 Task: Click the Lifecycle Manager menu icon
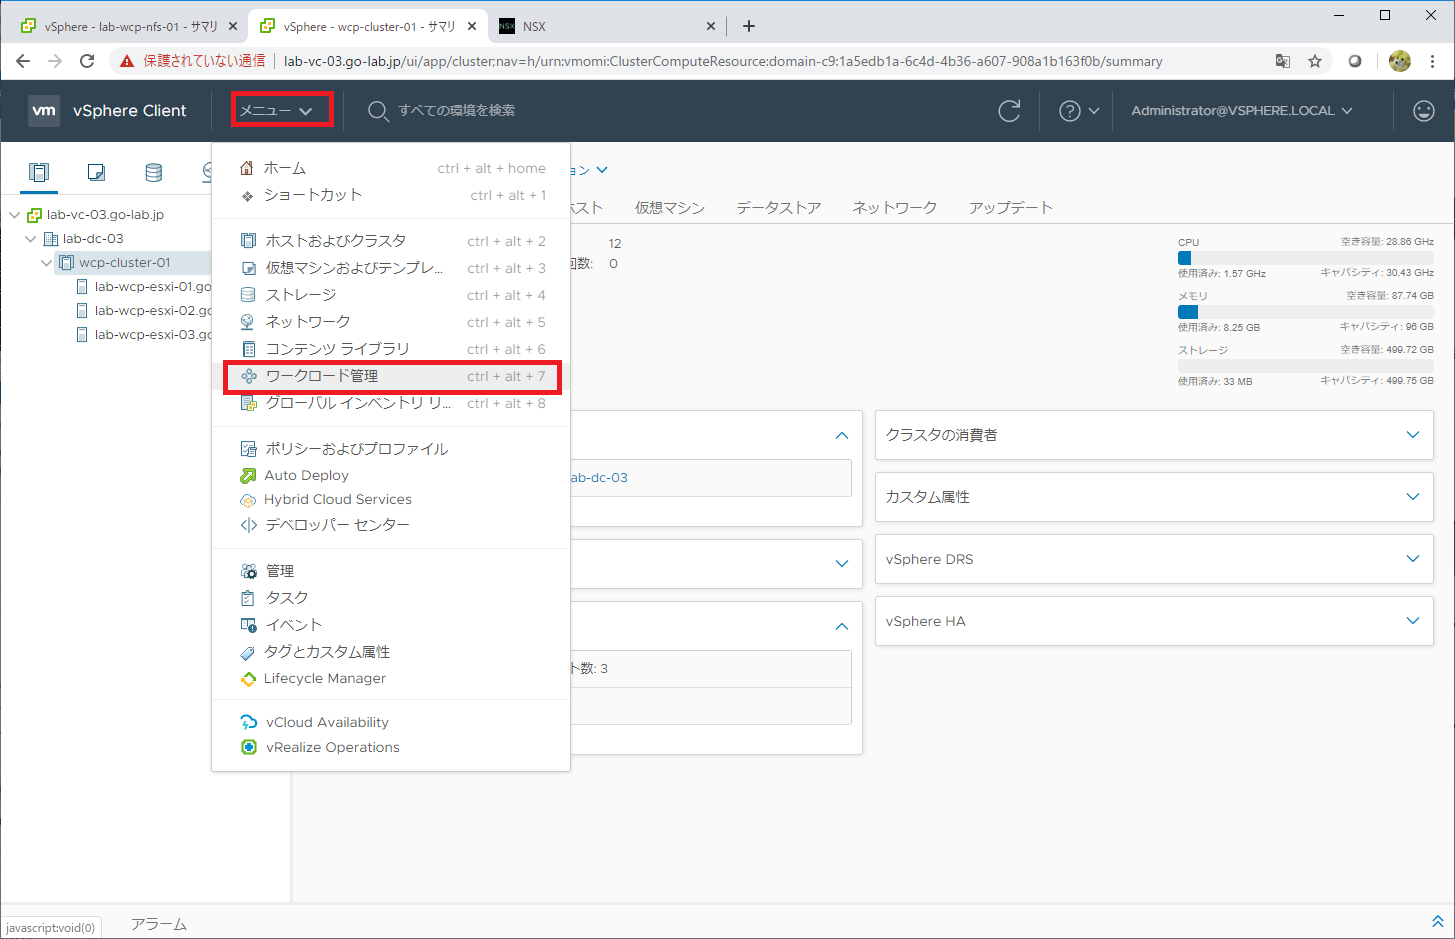tap(248, 679)
